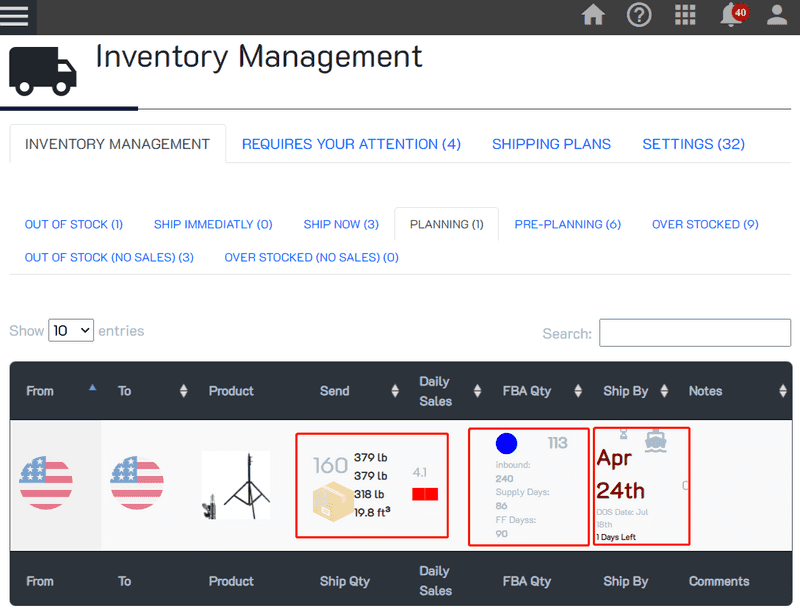Click the home icon in the top bar
800x614 pixels.
pos(593,15)
